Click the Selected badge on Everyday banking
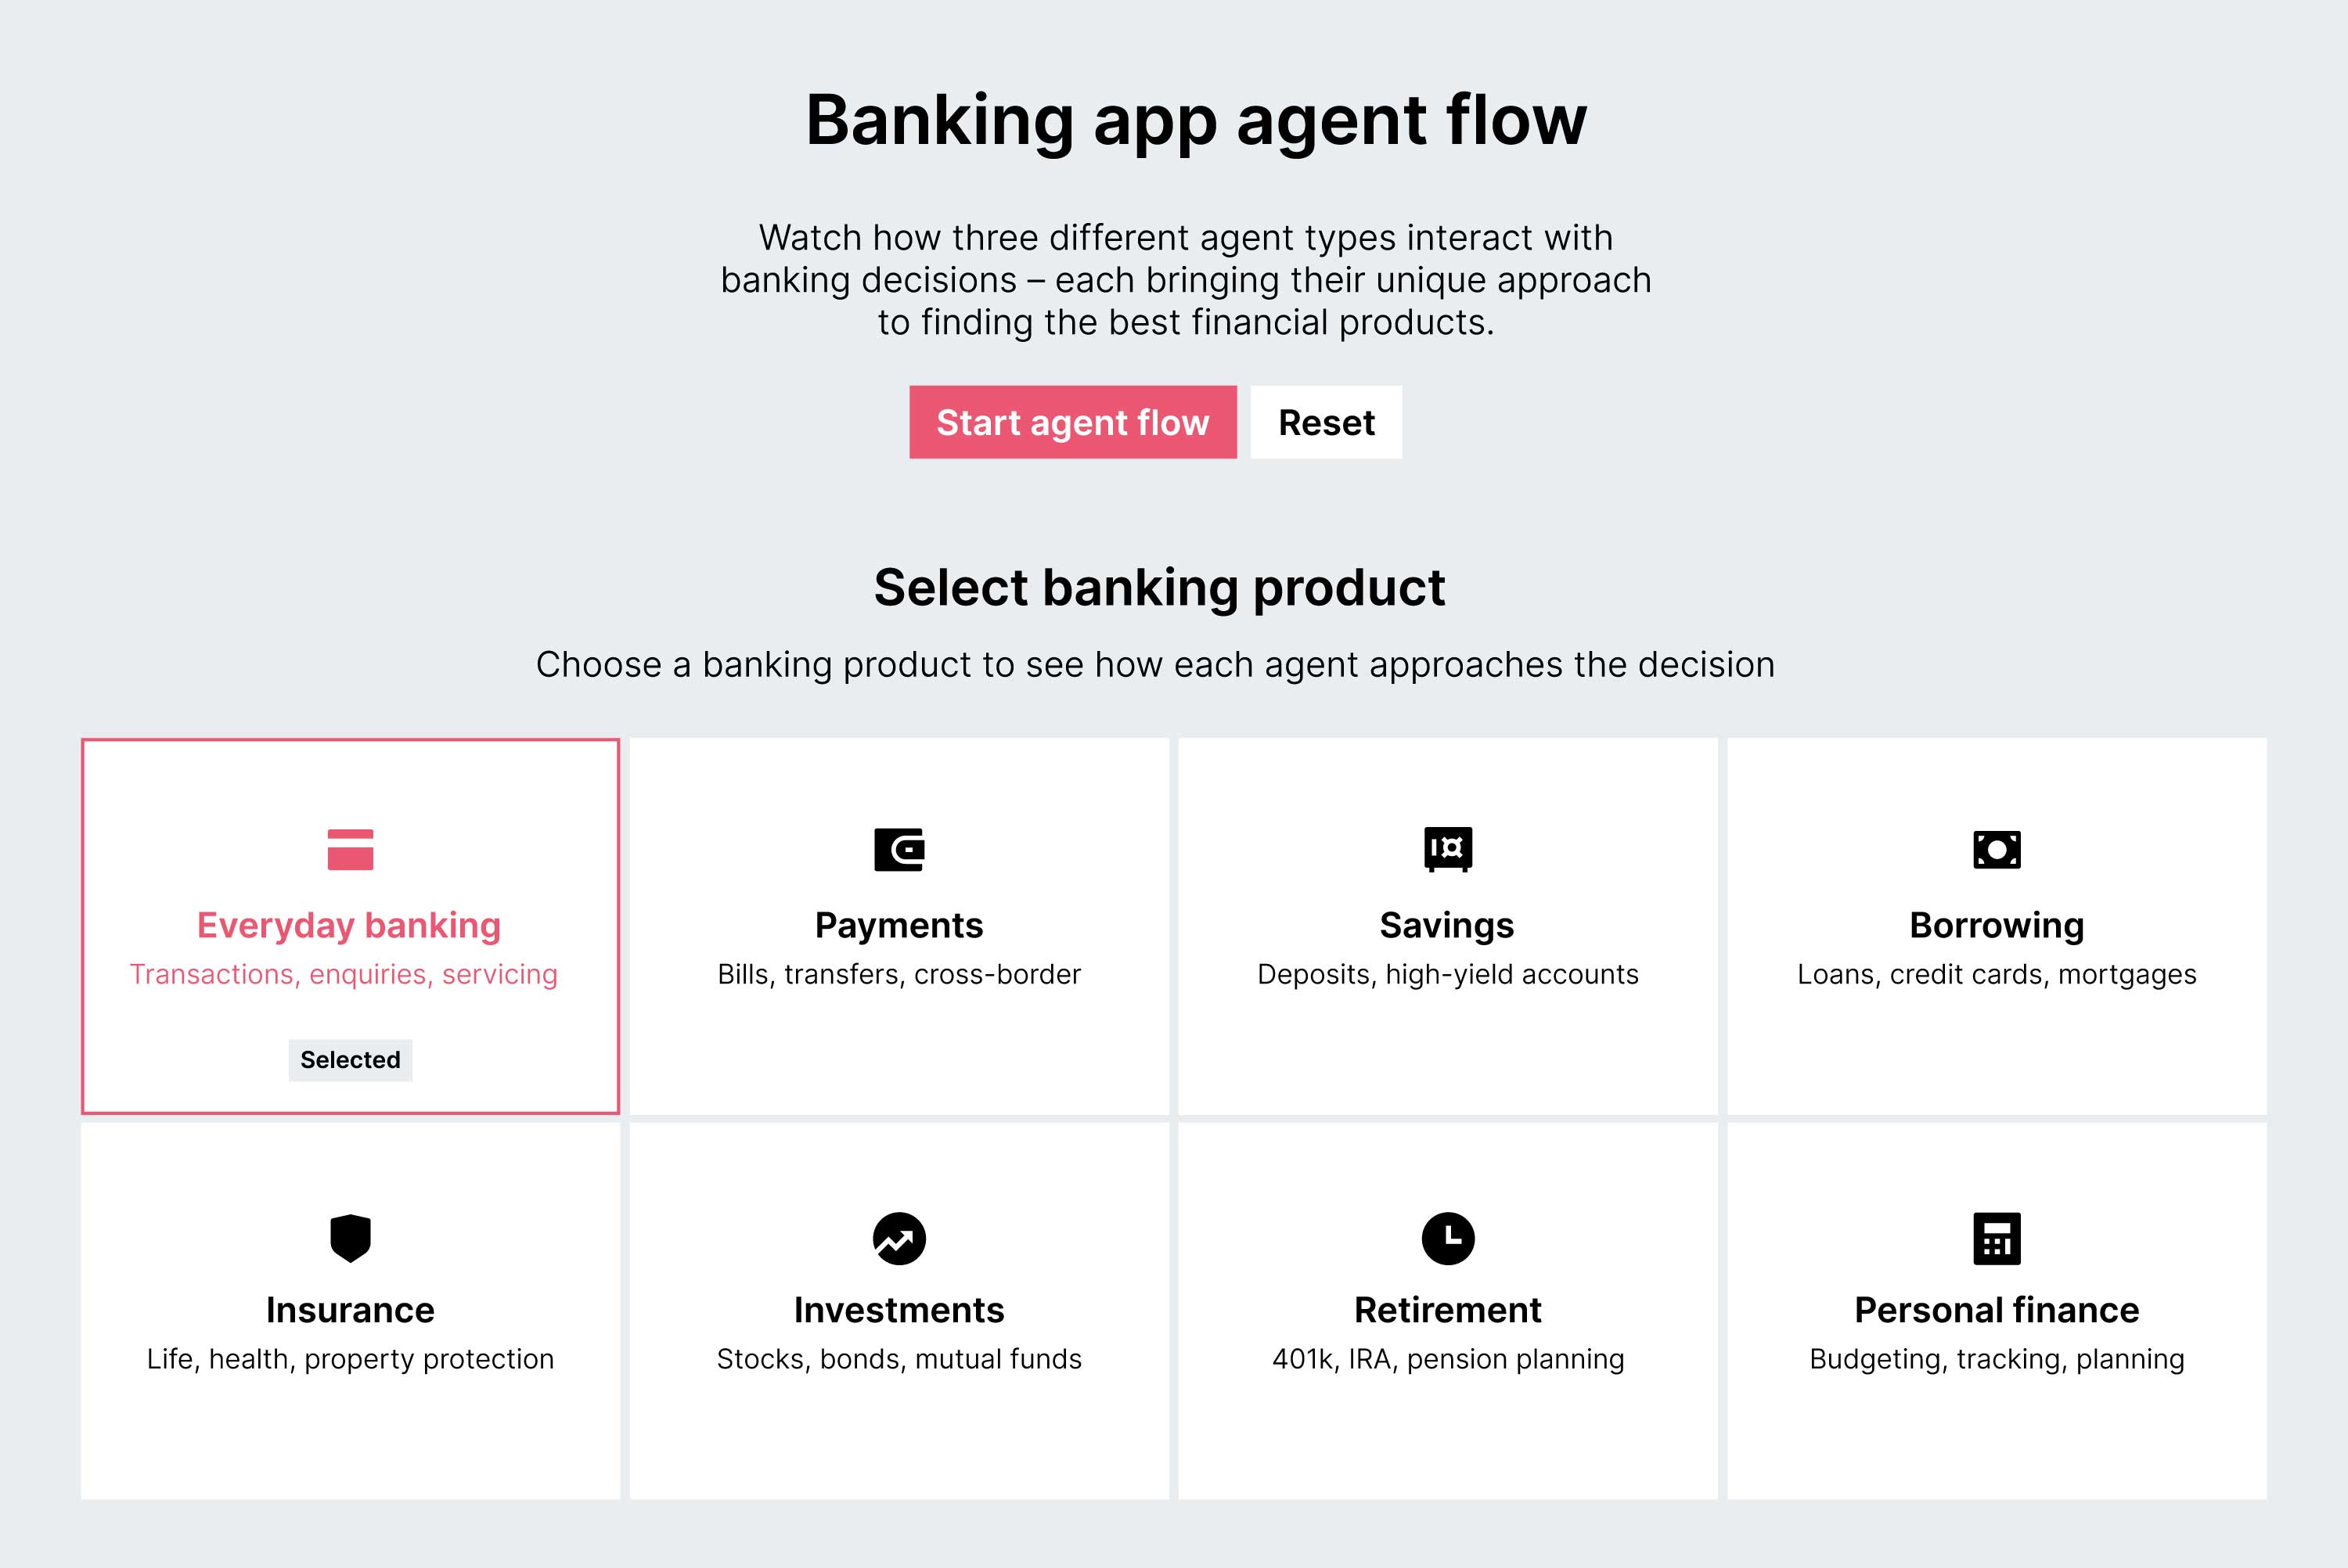 tap(350, 1060)
